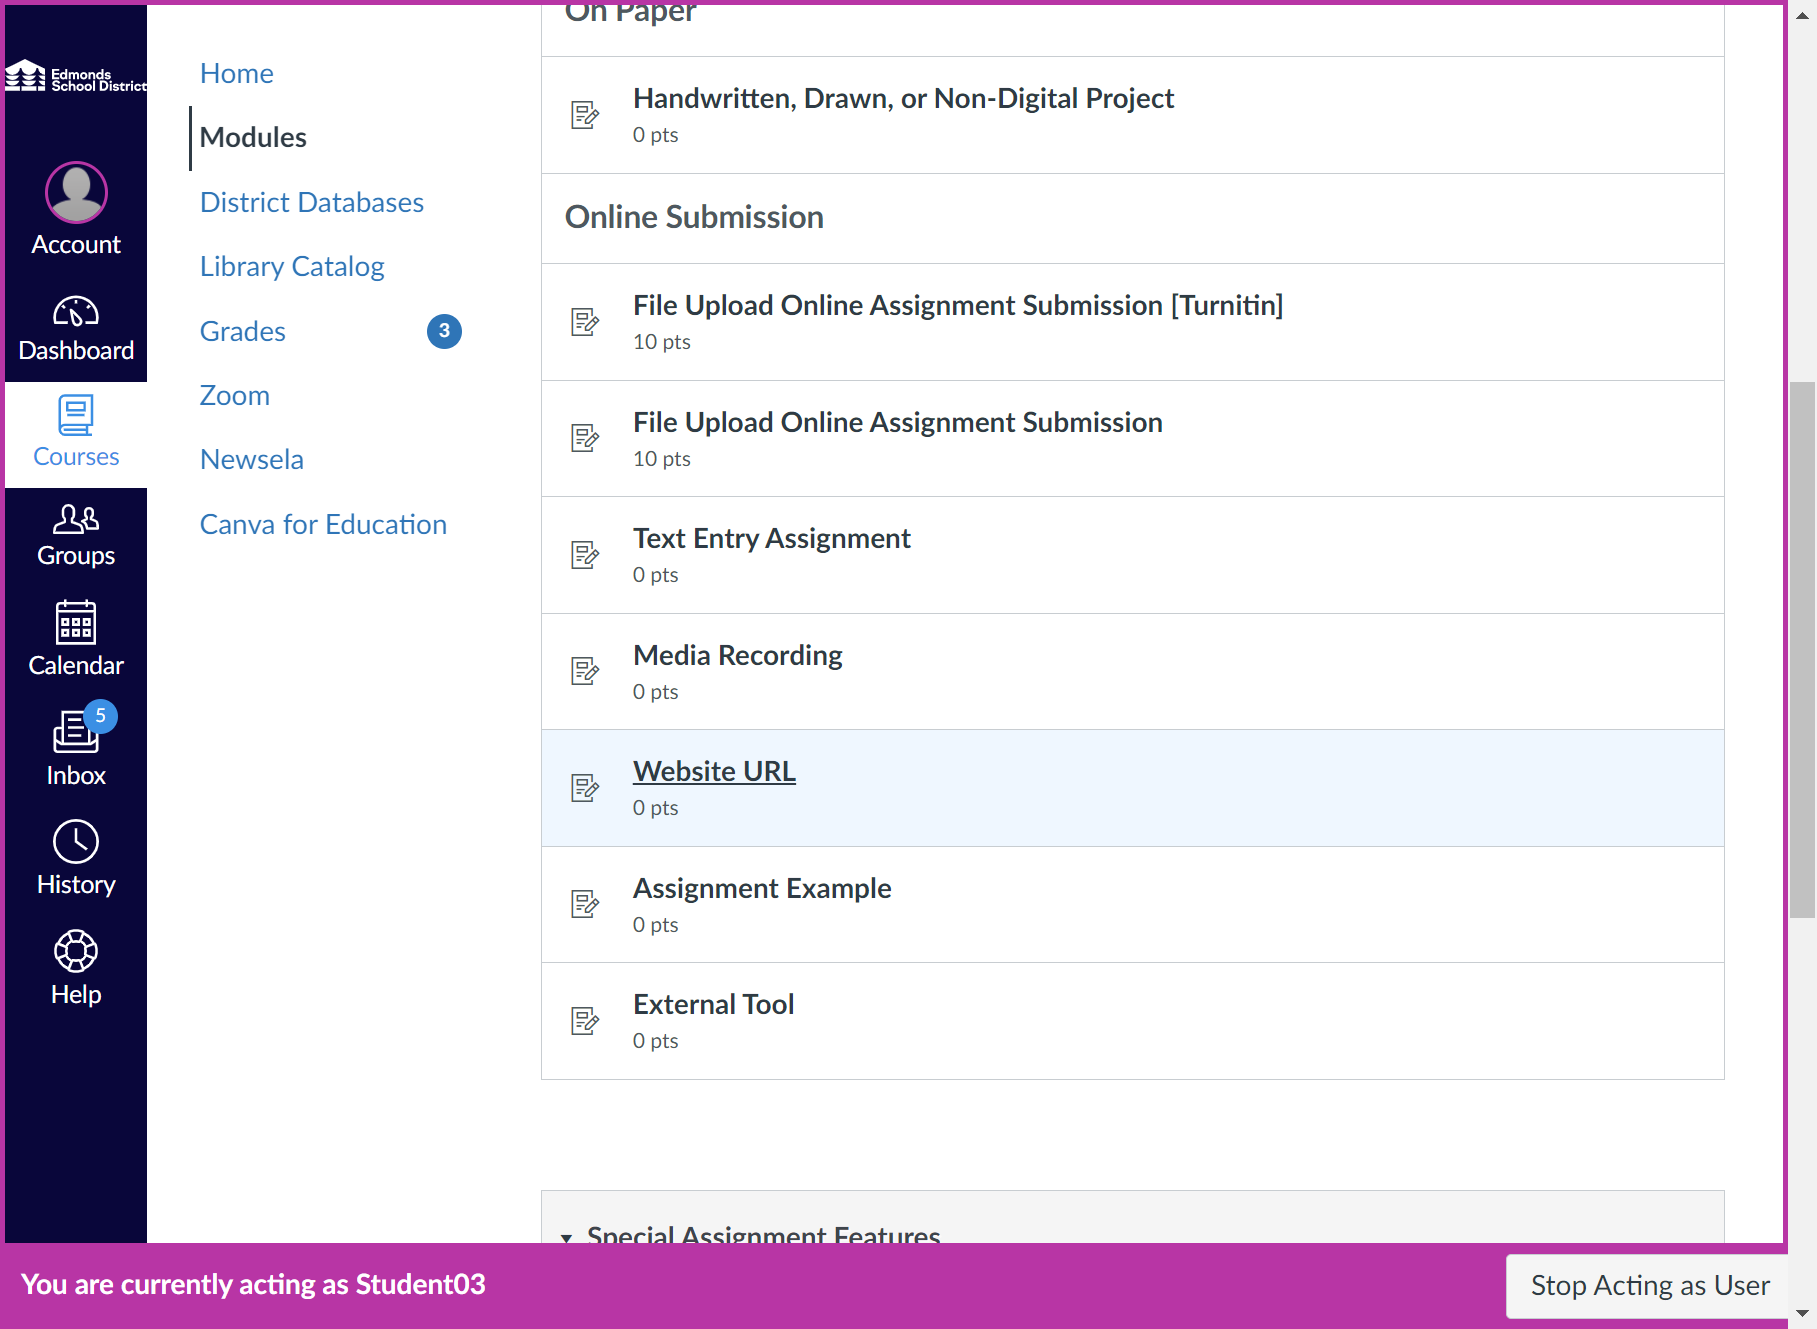Open Handwritten, Drawn, or Non-Digital Project
The height and width of the screenshot is (1329, 1817).
click(x=903, y=98)
